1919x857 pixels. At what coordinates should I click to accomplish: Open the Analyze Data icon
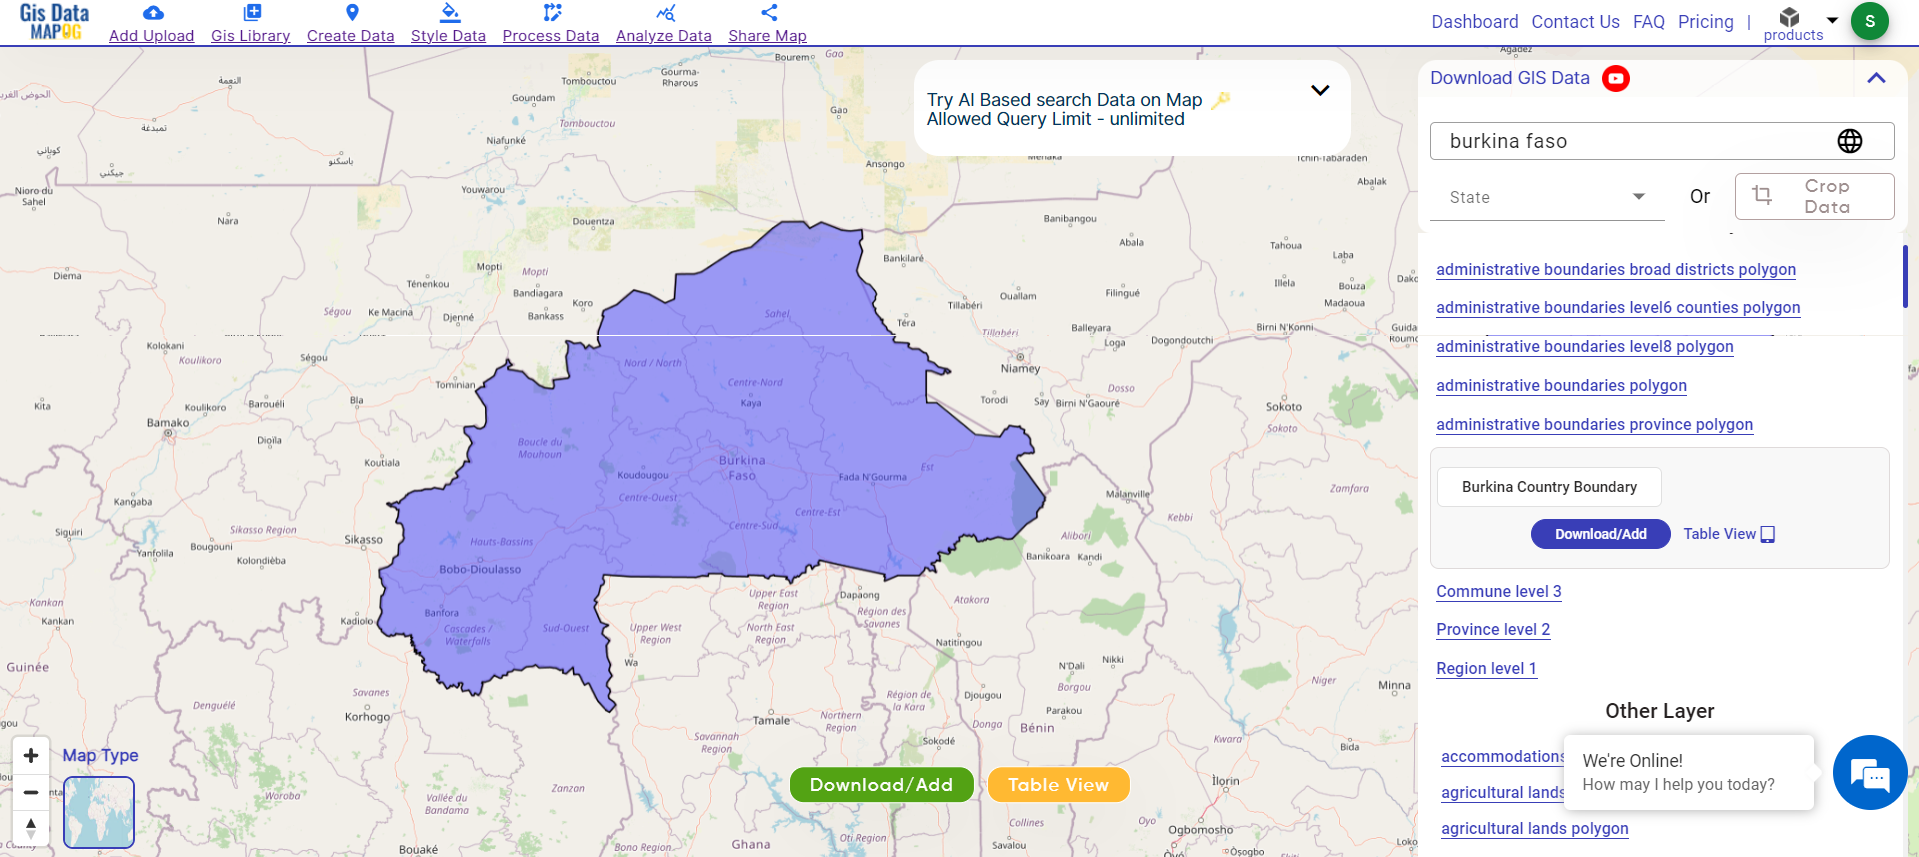[665, 13]
